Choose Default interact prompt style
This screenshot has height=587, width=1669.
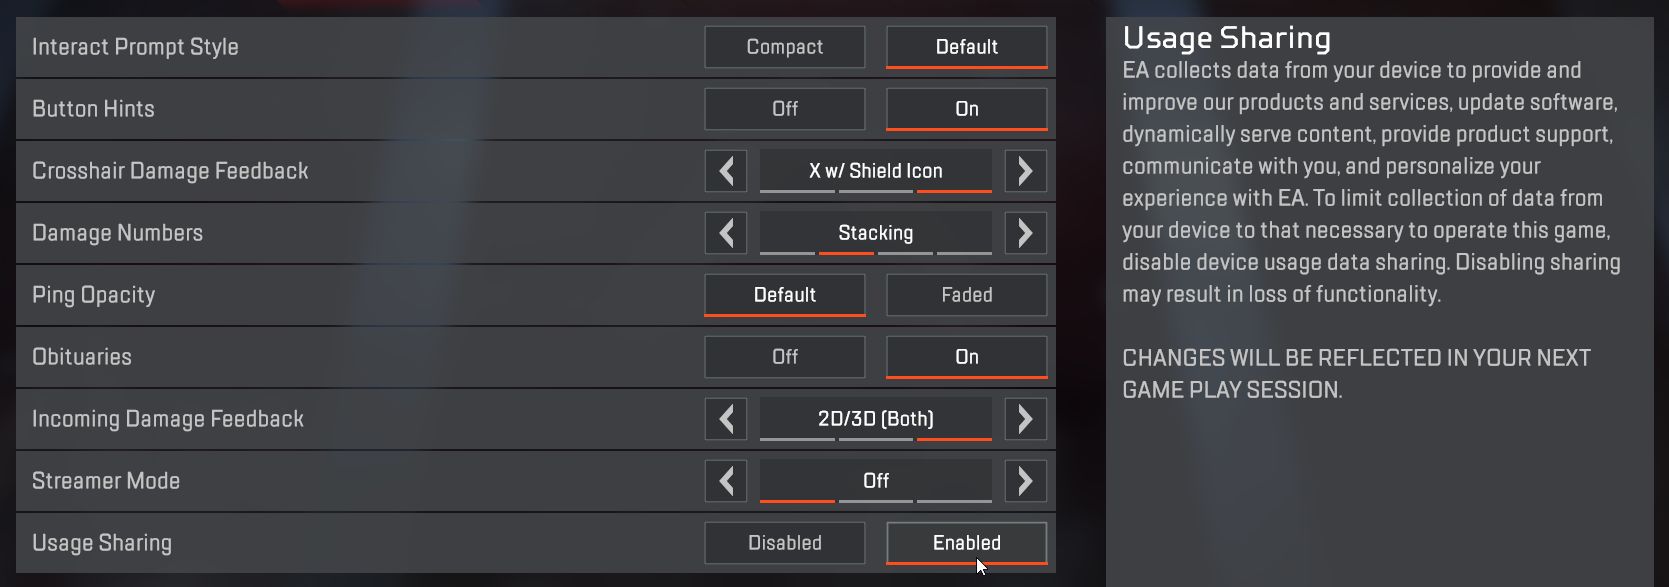point(966,47)
